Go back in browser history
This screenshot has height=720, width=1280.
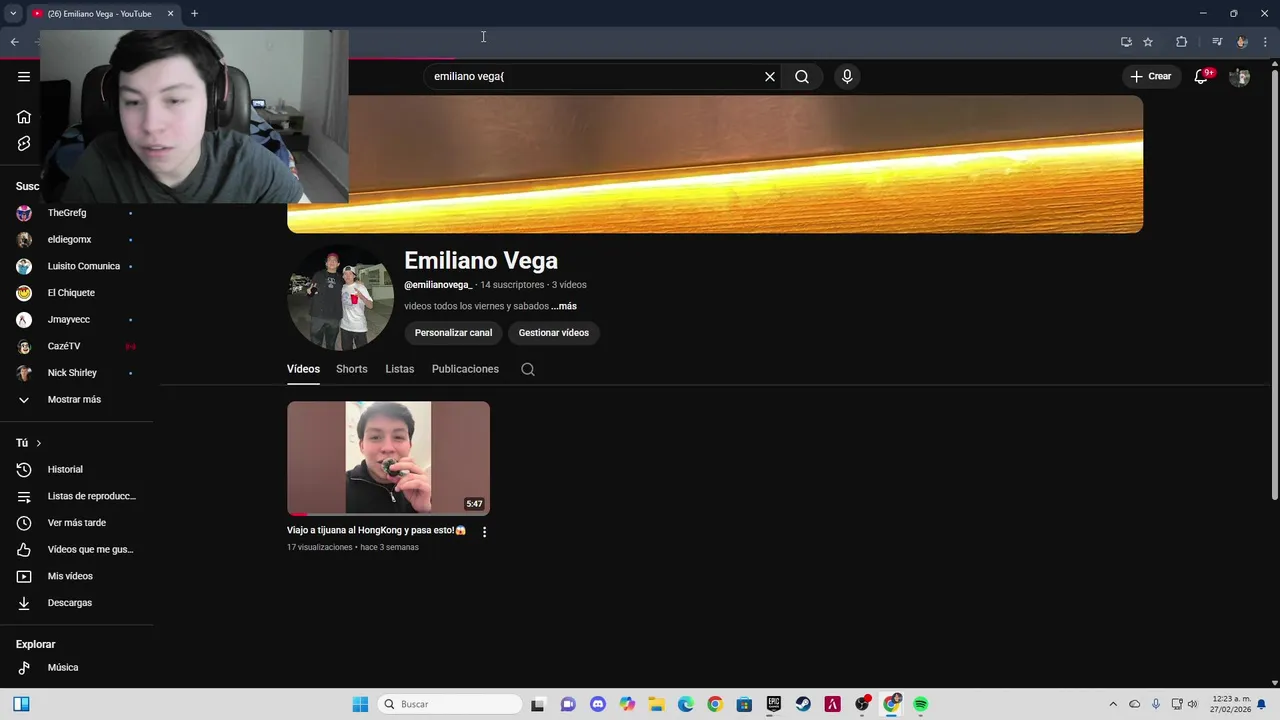pos(14,42)
